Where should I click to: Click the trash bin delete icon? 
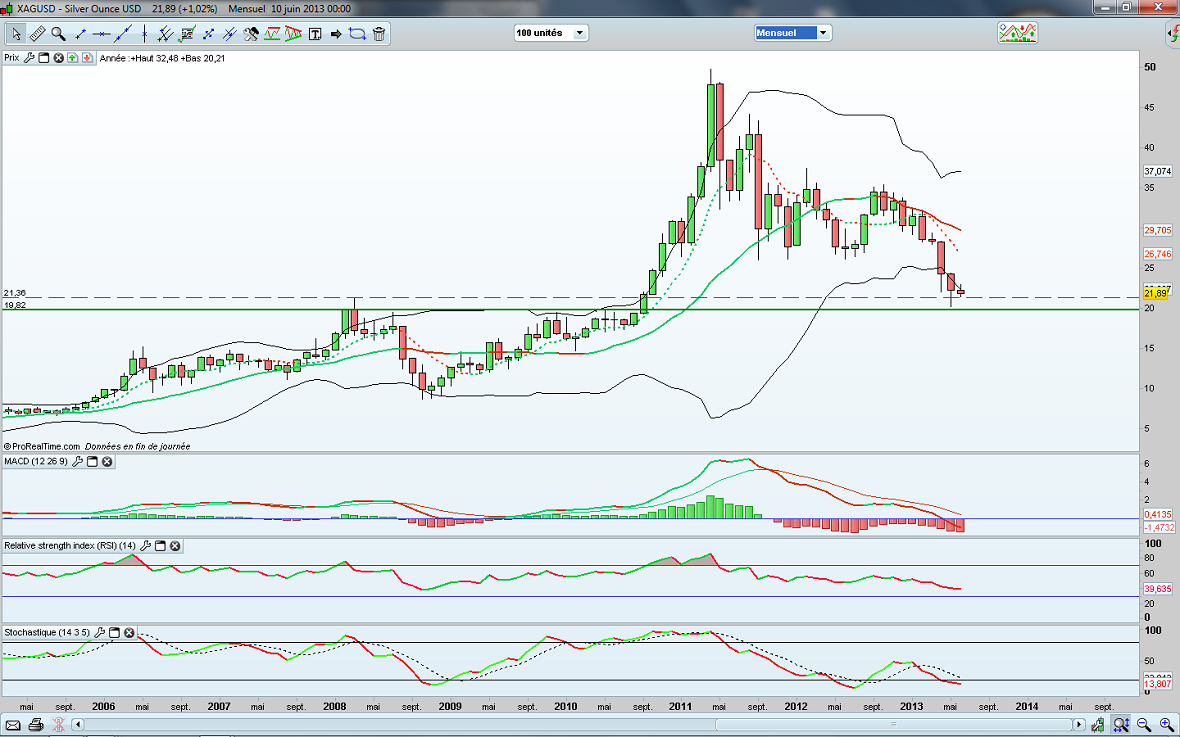tap(379, 34)
